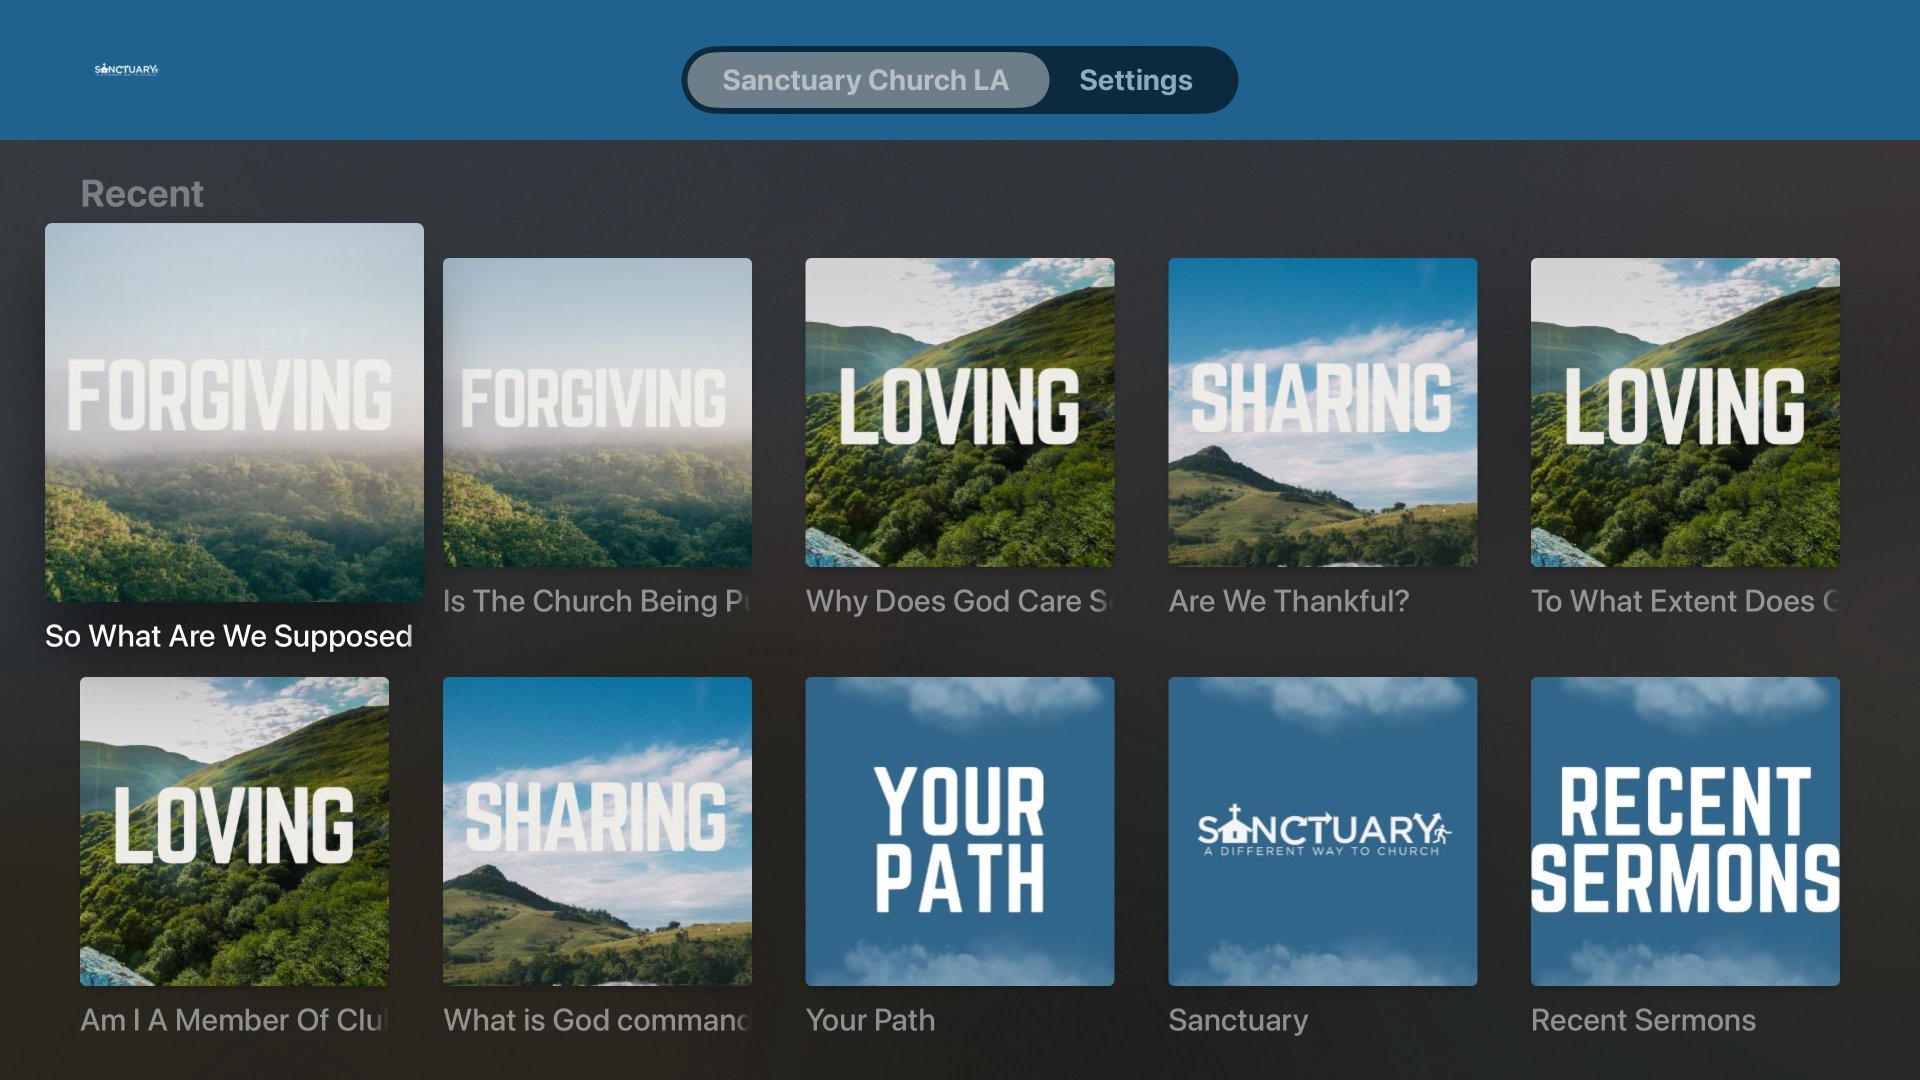Select the Sanctuary Church LA tab

tap(866, 80)
